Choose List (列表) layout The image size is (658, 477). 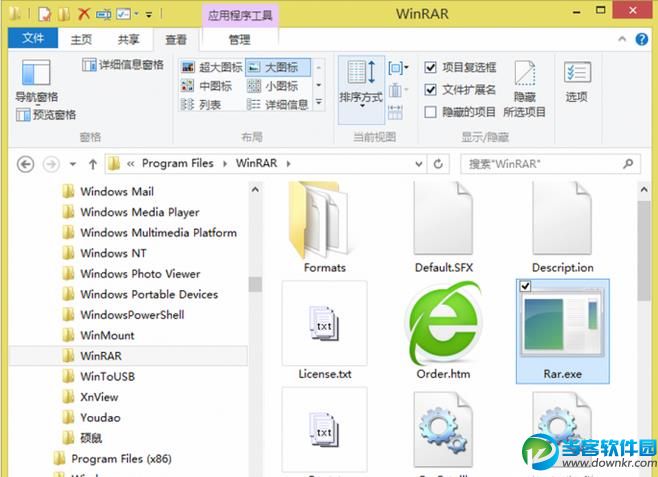point(201,104)
